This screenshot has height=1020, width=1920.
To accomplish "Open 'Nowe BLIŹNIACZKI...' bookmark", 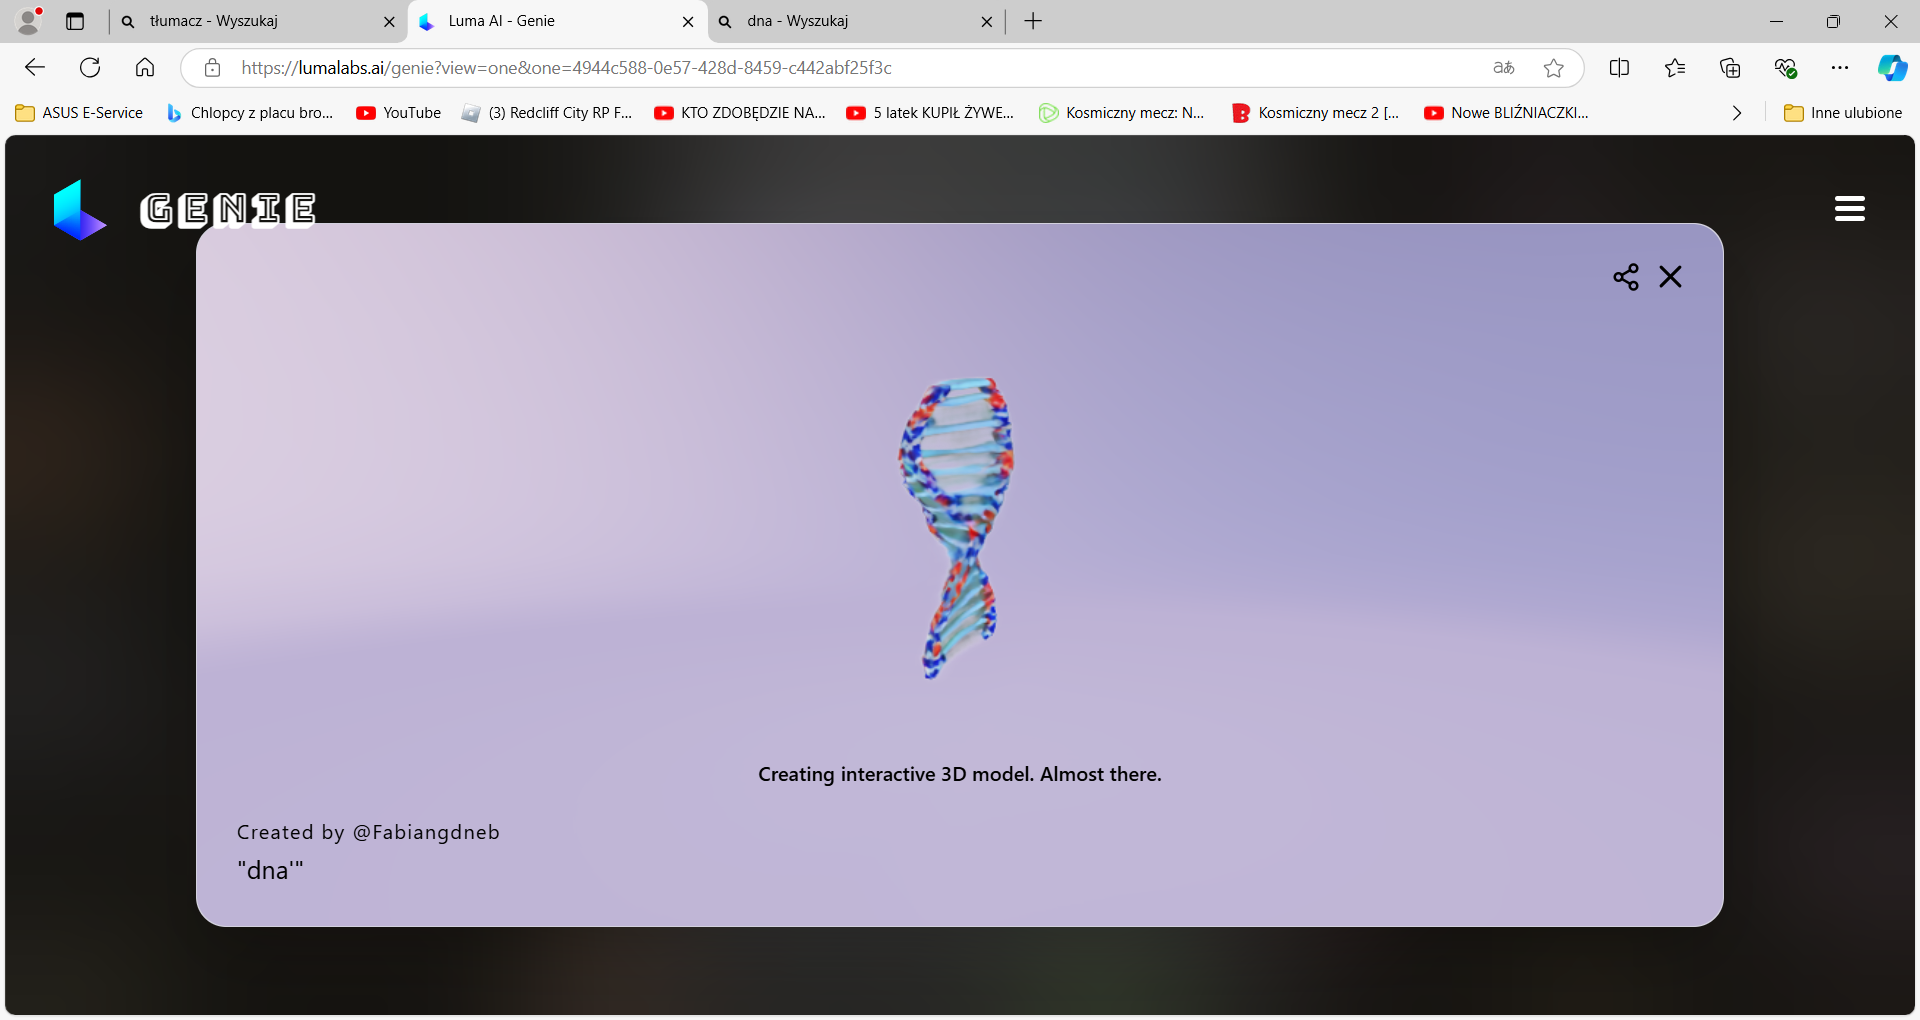I will [x=1507, y=113].
